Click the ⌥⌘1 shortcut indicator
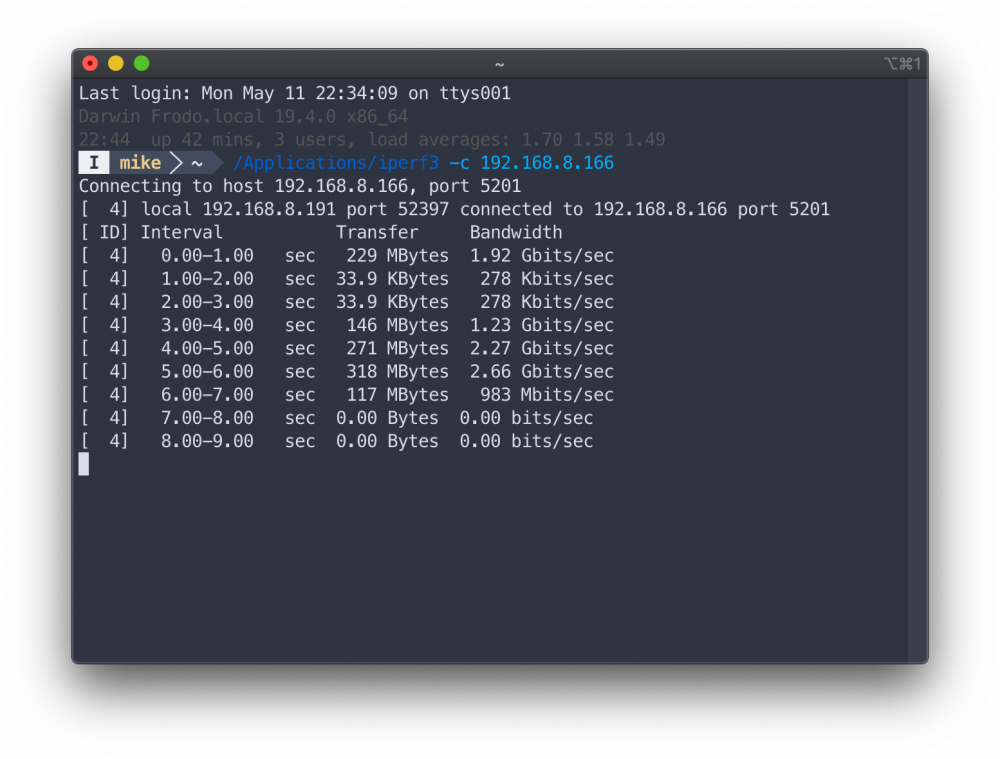1000x759 pixels. click(902, 64)
